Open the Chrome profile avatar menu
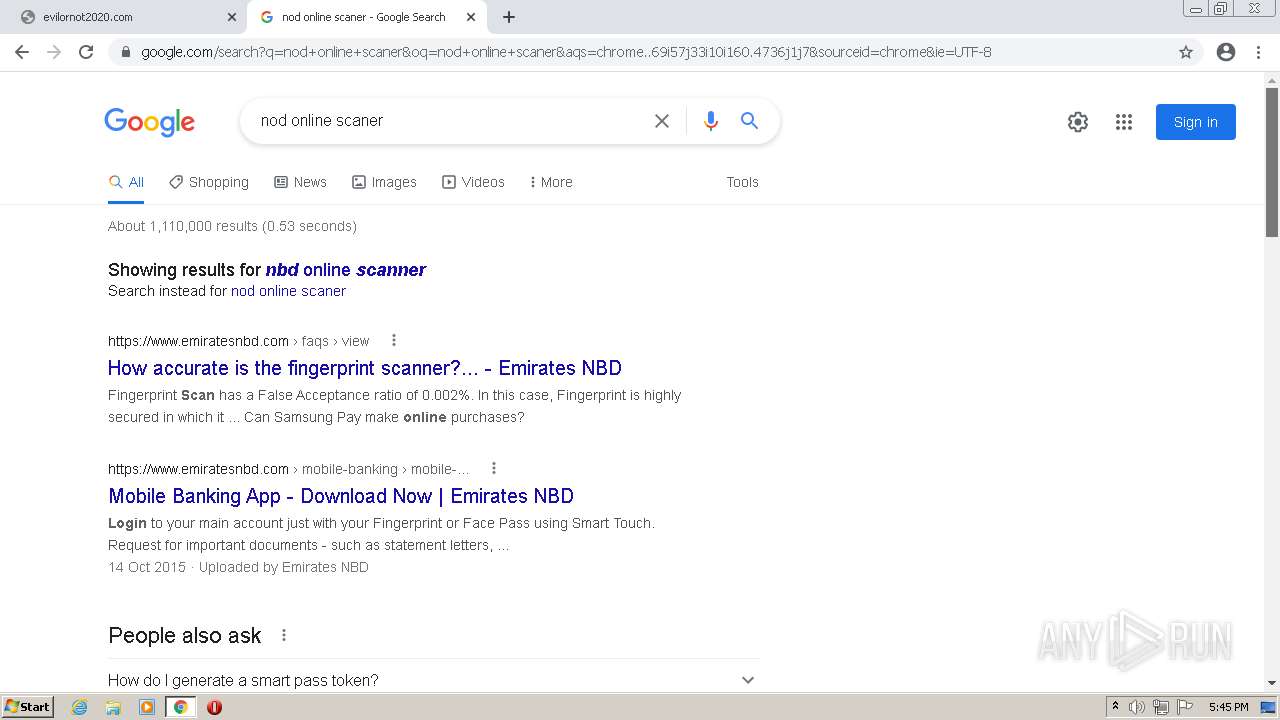The width and height of the screenshot is (1280, 720). click(1226, 52)
